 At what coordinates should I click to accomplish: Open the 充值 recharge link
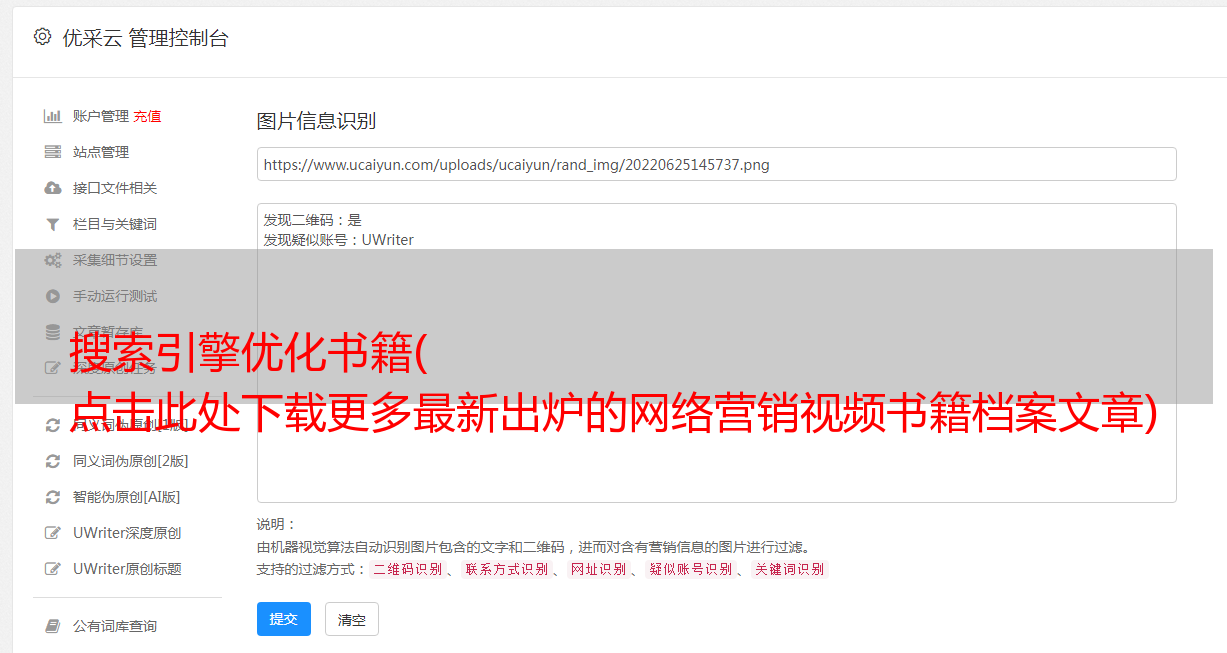click(147, 116)
